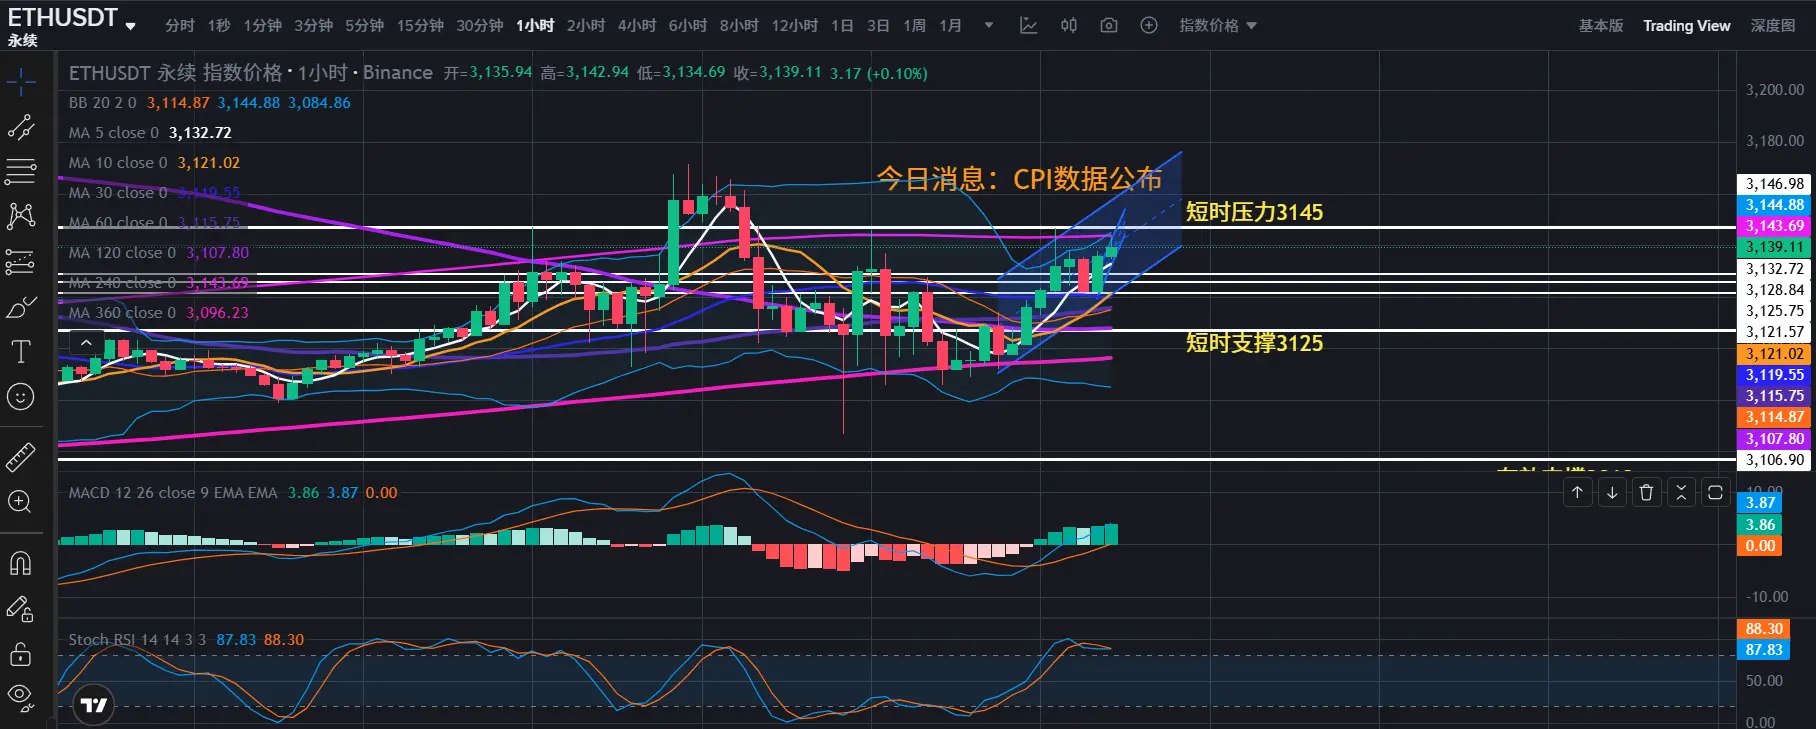
Task: Take a chart snapshot with camera icon
Action: point(1109,25)
